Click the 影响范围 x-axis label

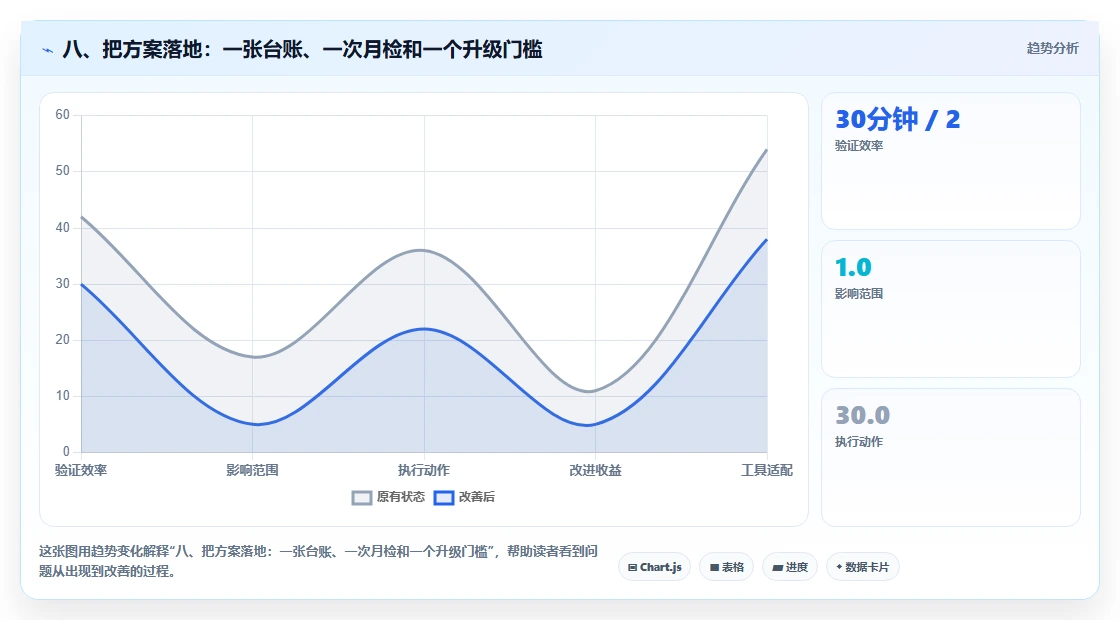[252, 470]
